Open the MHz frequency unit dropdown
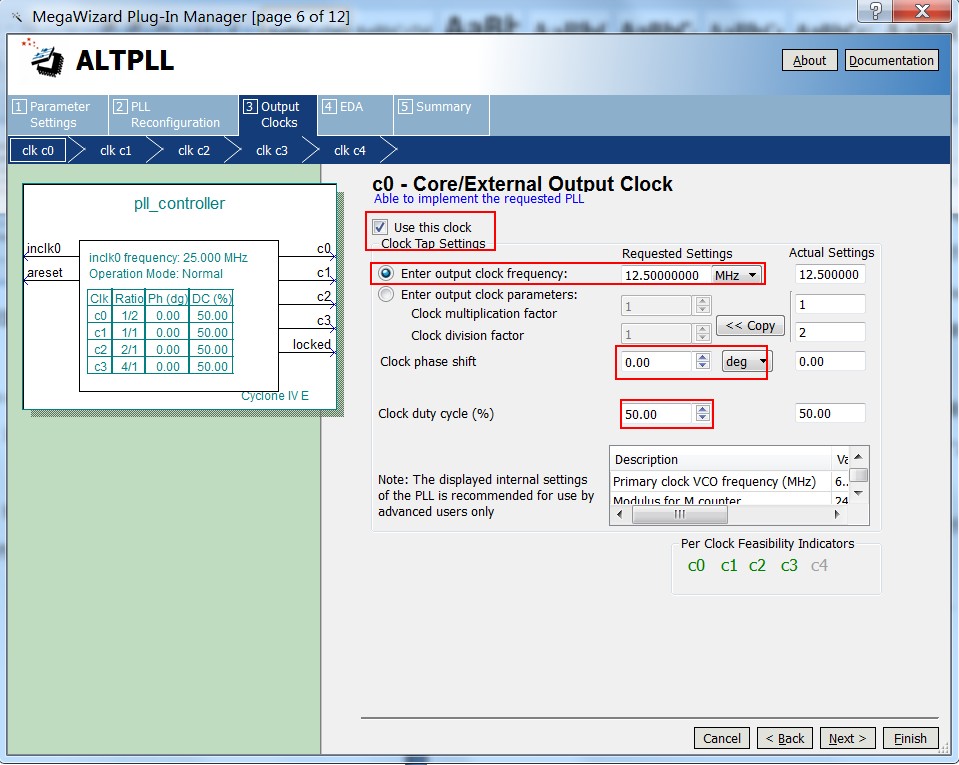This screenshot has height=765, width=959. [736, 275]
